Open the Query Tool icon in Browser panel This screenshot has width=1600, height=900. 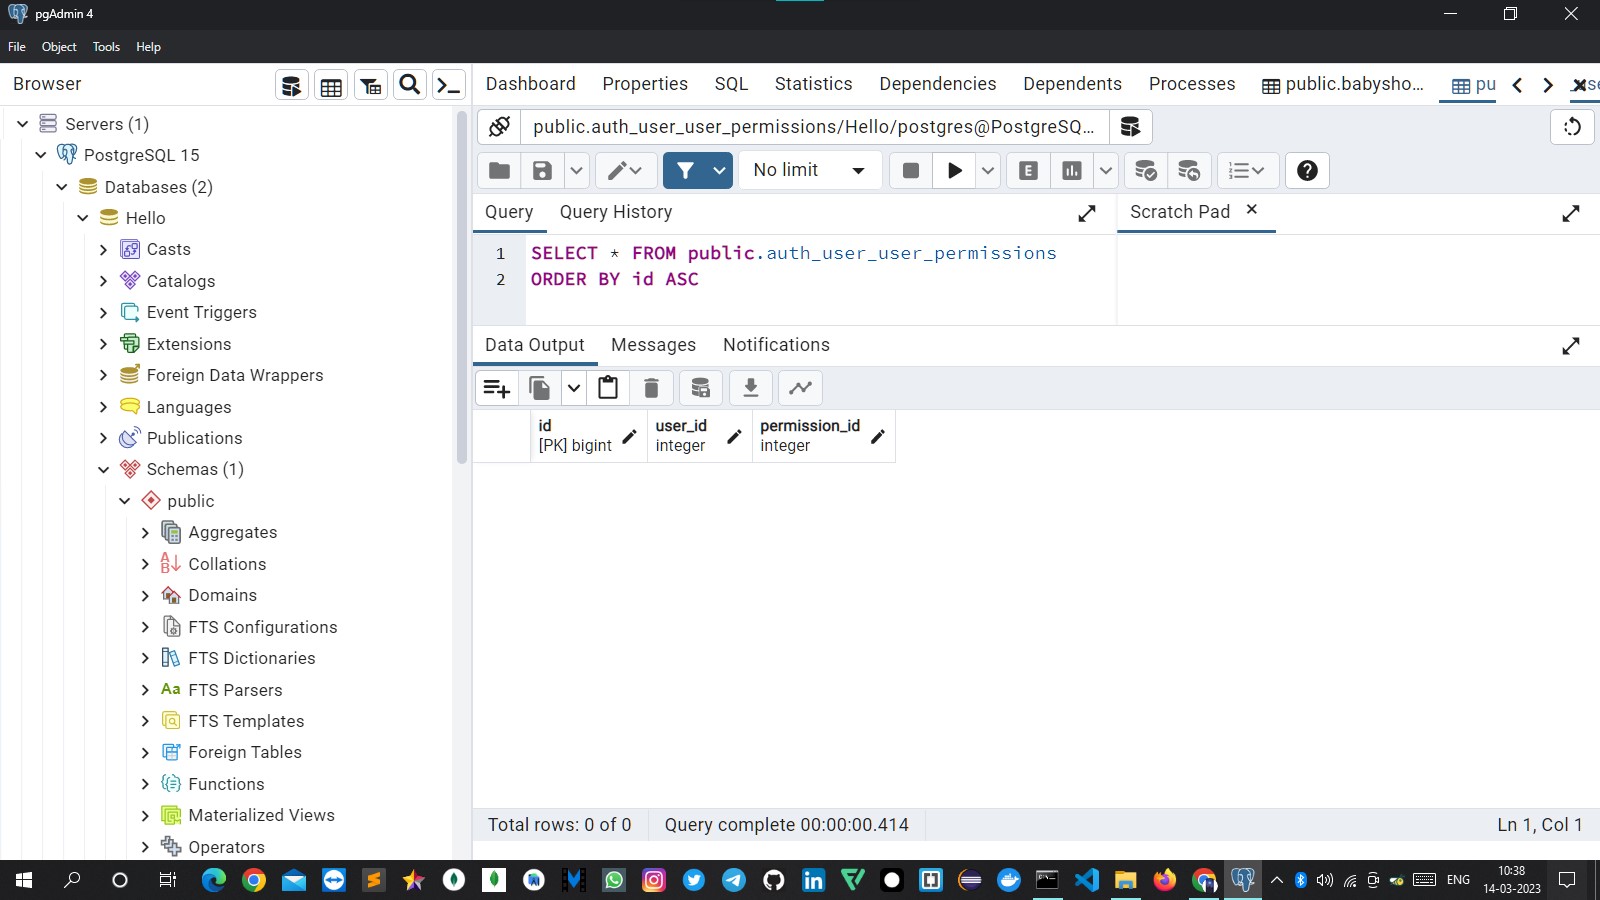point(291,85)
